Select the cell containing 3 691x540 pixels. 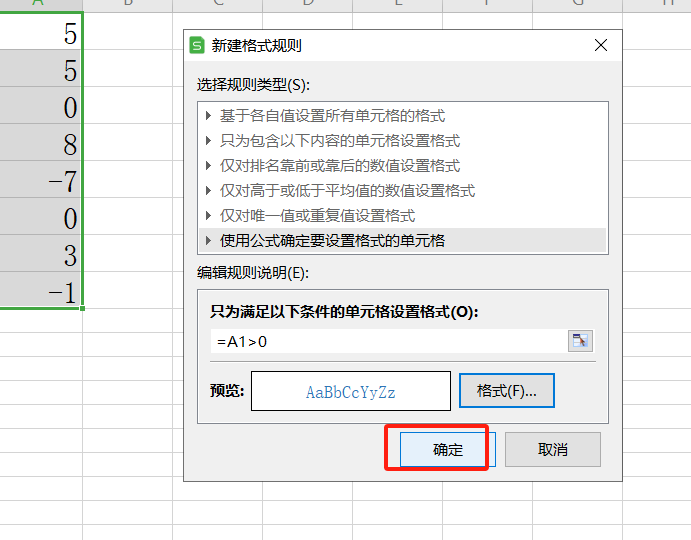pyautogui.click(x=41, y=253)
